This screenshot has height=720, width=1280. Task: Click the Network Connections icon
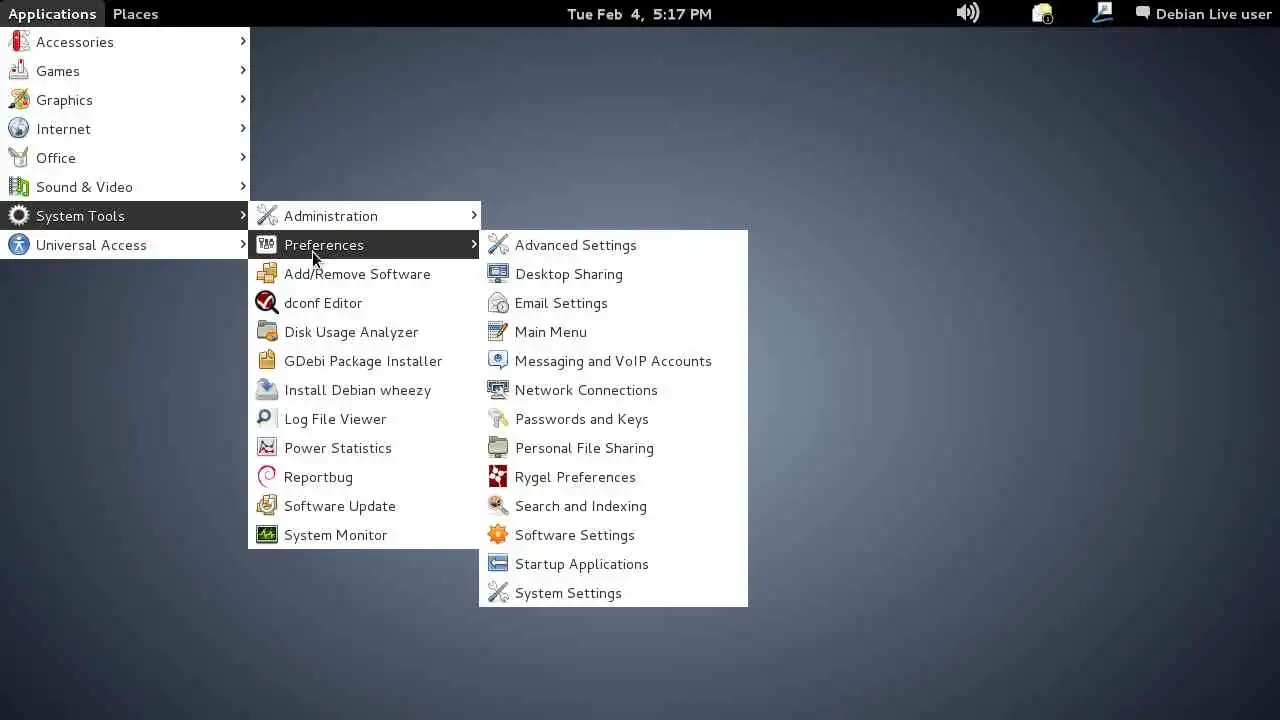pyautogui.click(x=498, y=390)
